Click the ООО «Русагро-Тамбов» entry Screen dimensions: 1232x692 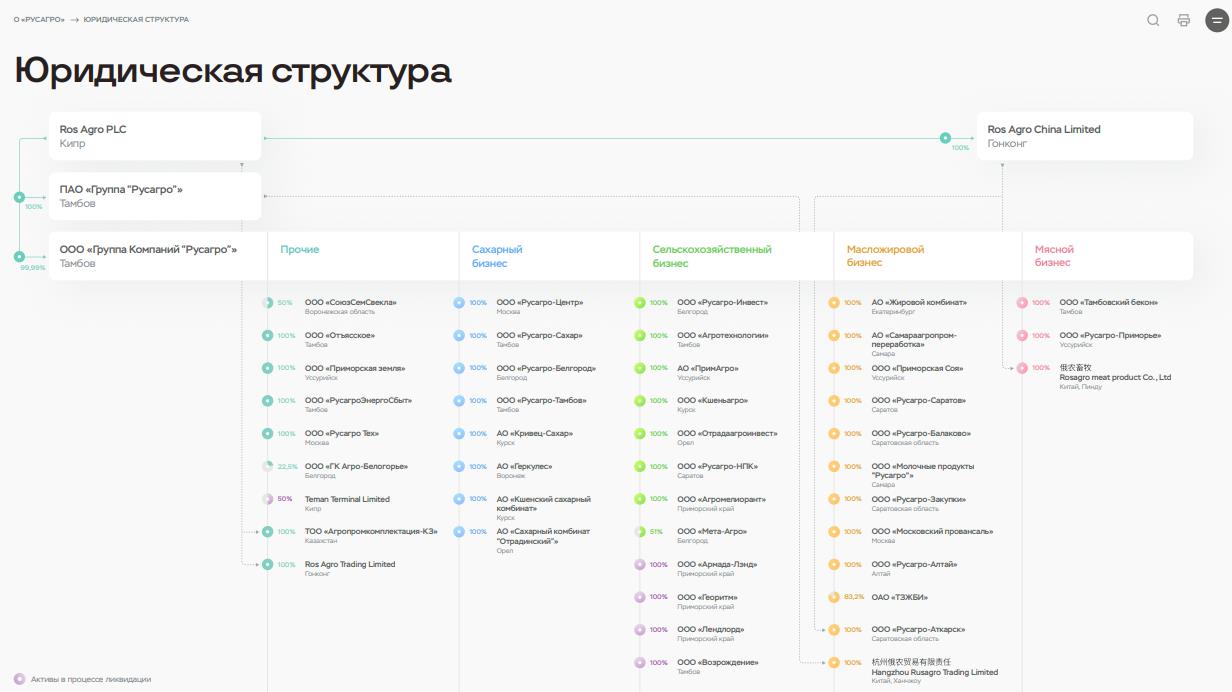[x=542, y=405]
